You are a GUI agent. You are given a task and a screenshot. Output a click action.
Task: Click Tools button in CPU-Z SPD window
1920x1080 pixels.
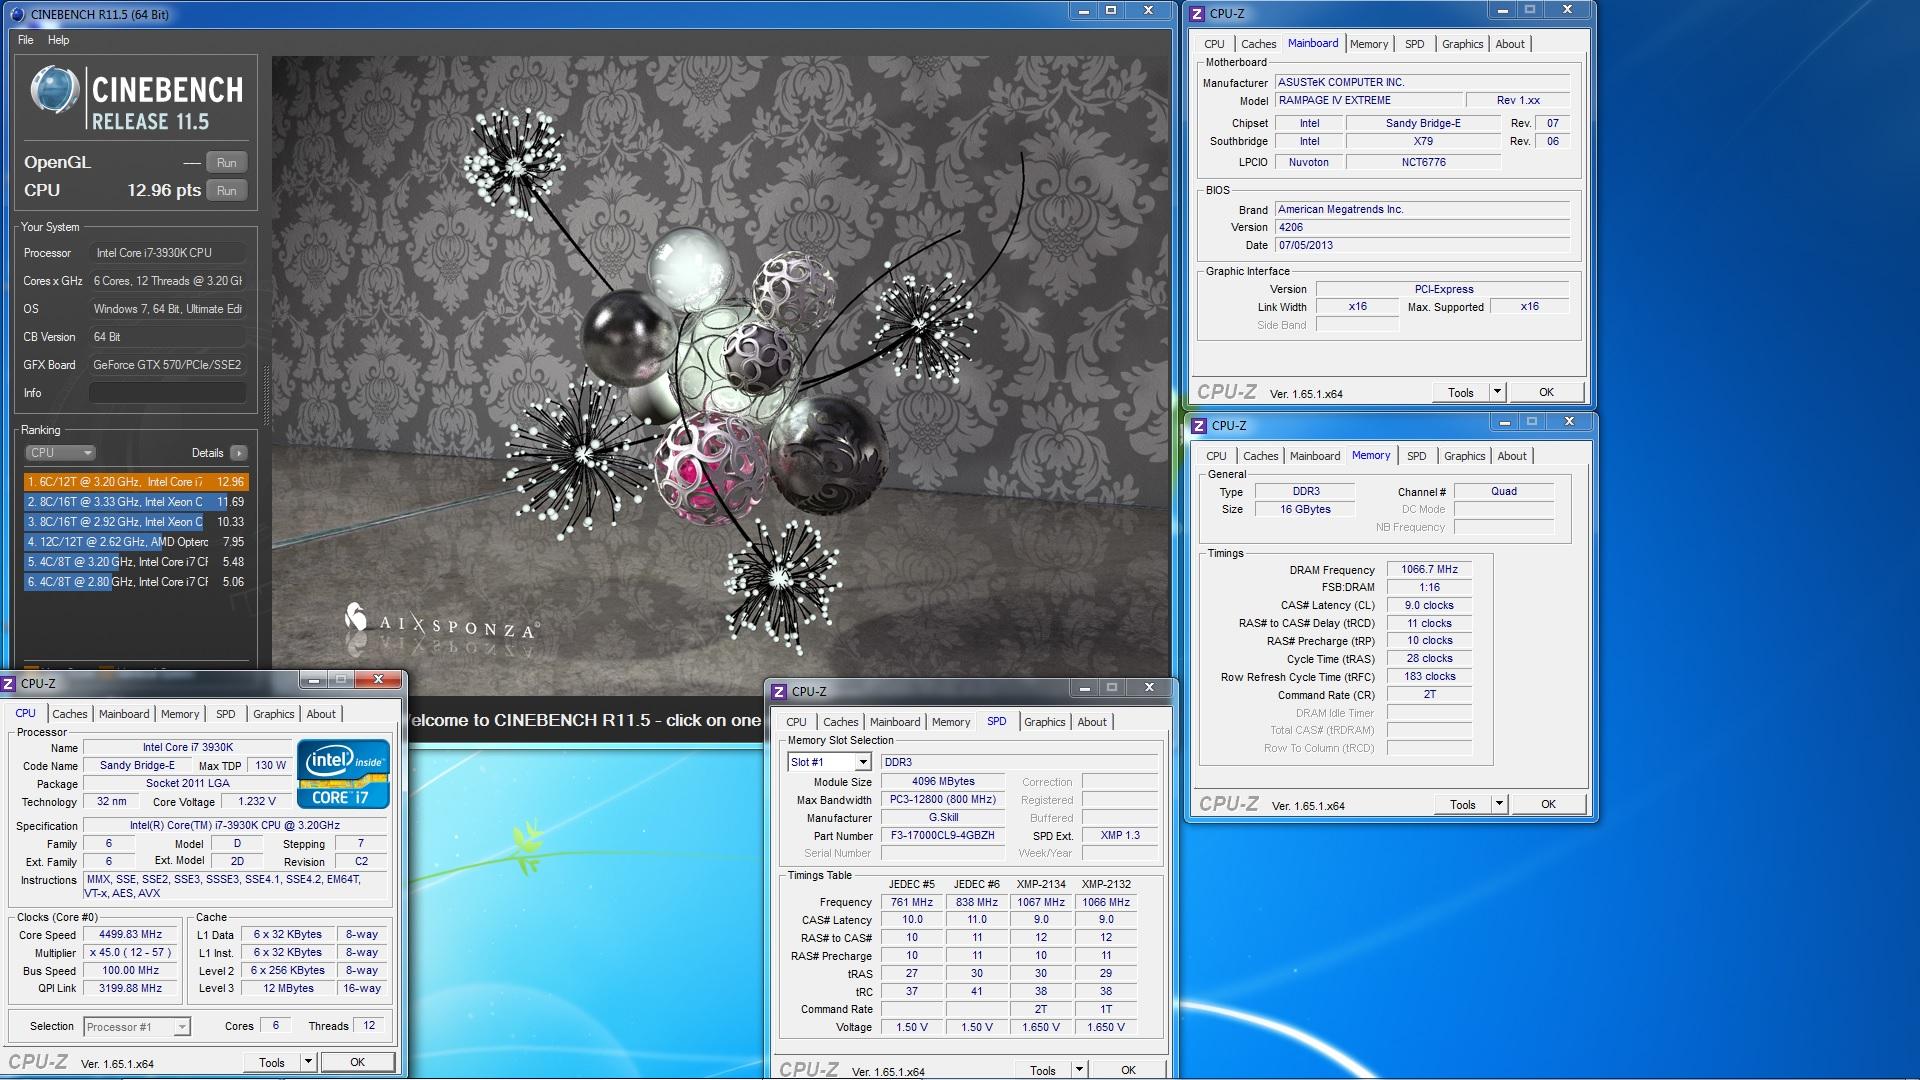[x=1043, y=1070]
